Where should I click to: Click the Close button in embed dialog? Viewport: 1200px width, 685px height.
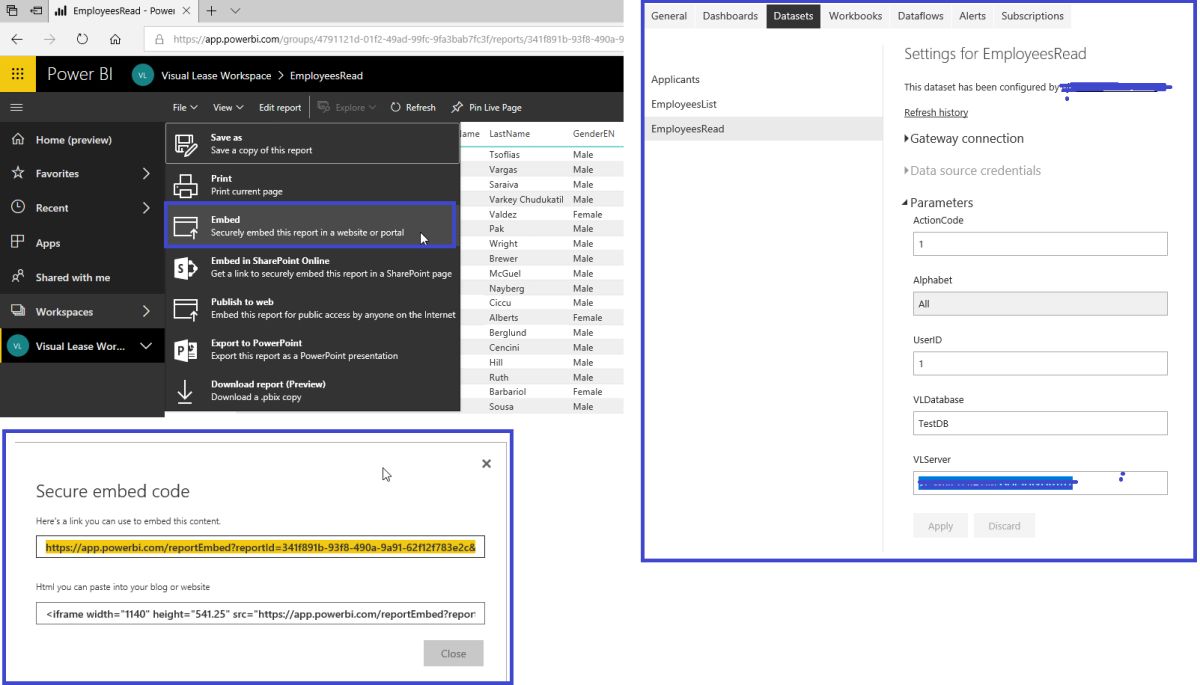pos(453,653)
